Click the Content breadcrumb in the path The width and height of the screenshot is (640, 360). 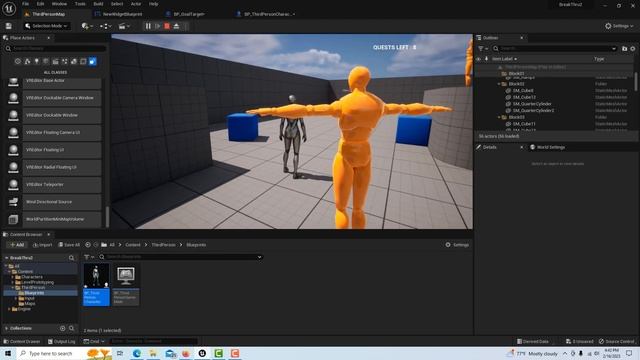click(133, 245)
